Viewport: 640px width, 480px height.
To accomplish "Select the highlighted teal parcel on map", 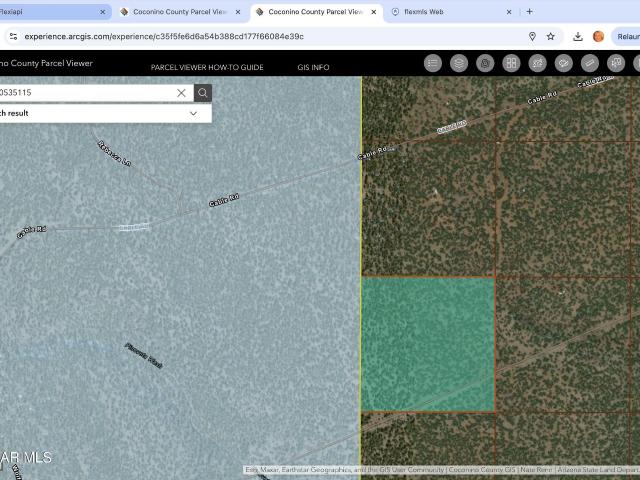I will 427,343.
